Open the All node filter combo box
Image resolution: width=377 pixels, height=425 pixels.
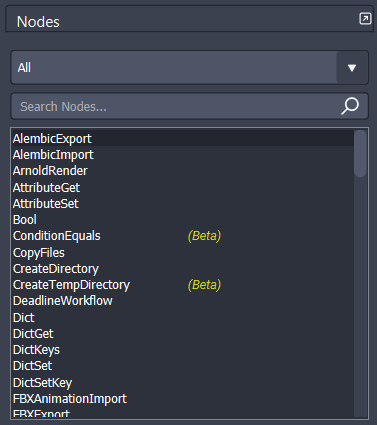190,68
